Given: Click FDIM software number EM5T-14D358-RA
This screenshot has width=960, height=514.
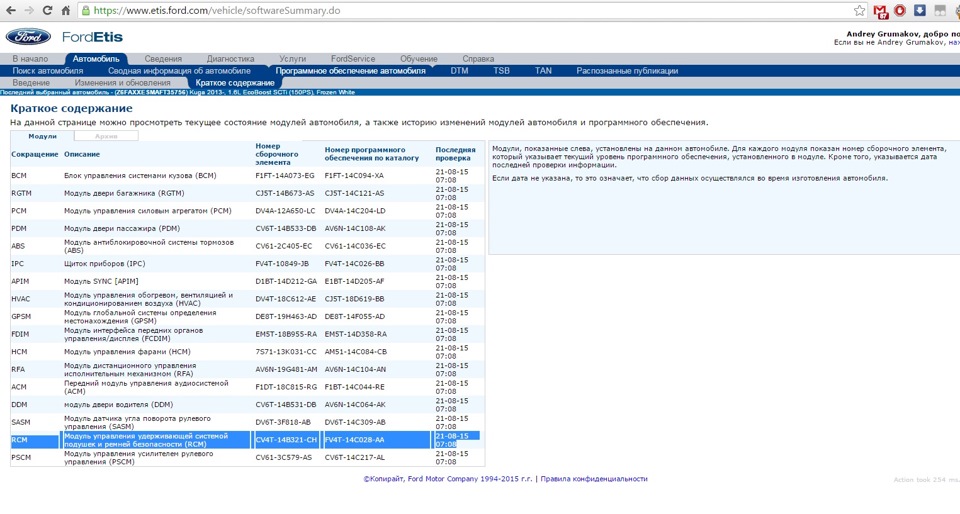Looking at the screenshot, I should (356, 335).
